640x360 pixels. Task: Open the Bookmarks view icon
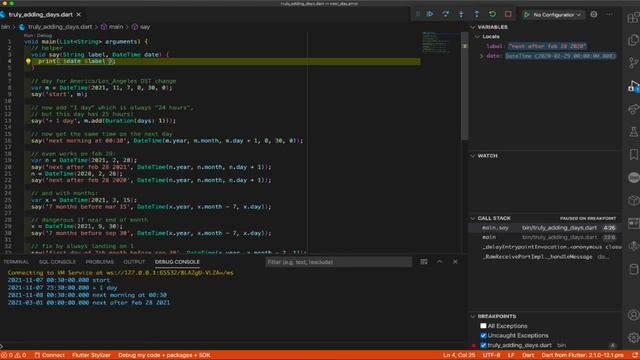[x=633, y=154]
